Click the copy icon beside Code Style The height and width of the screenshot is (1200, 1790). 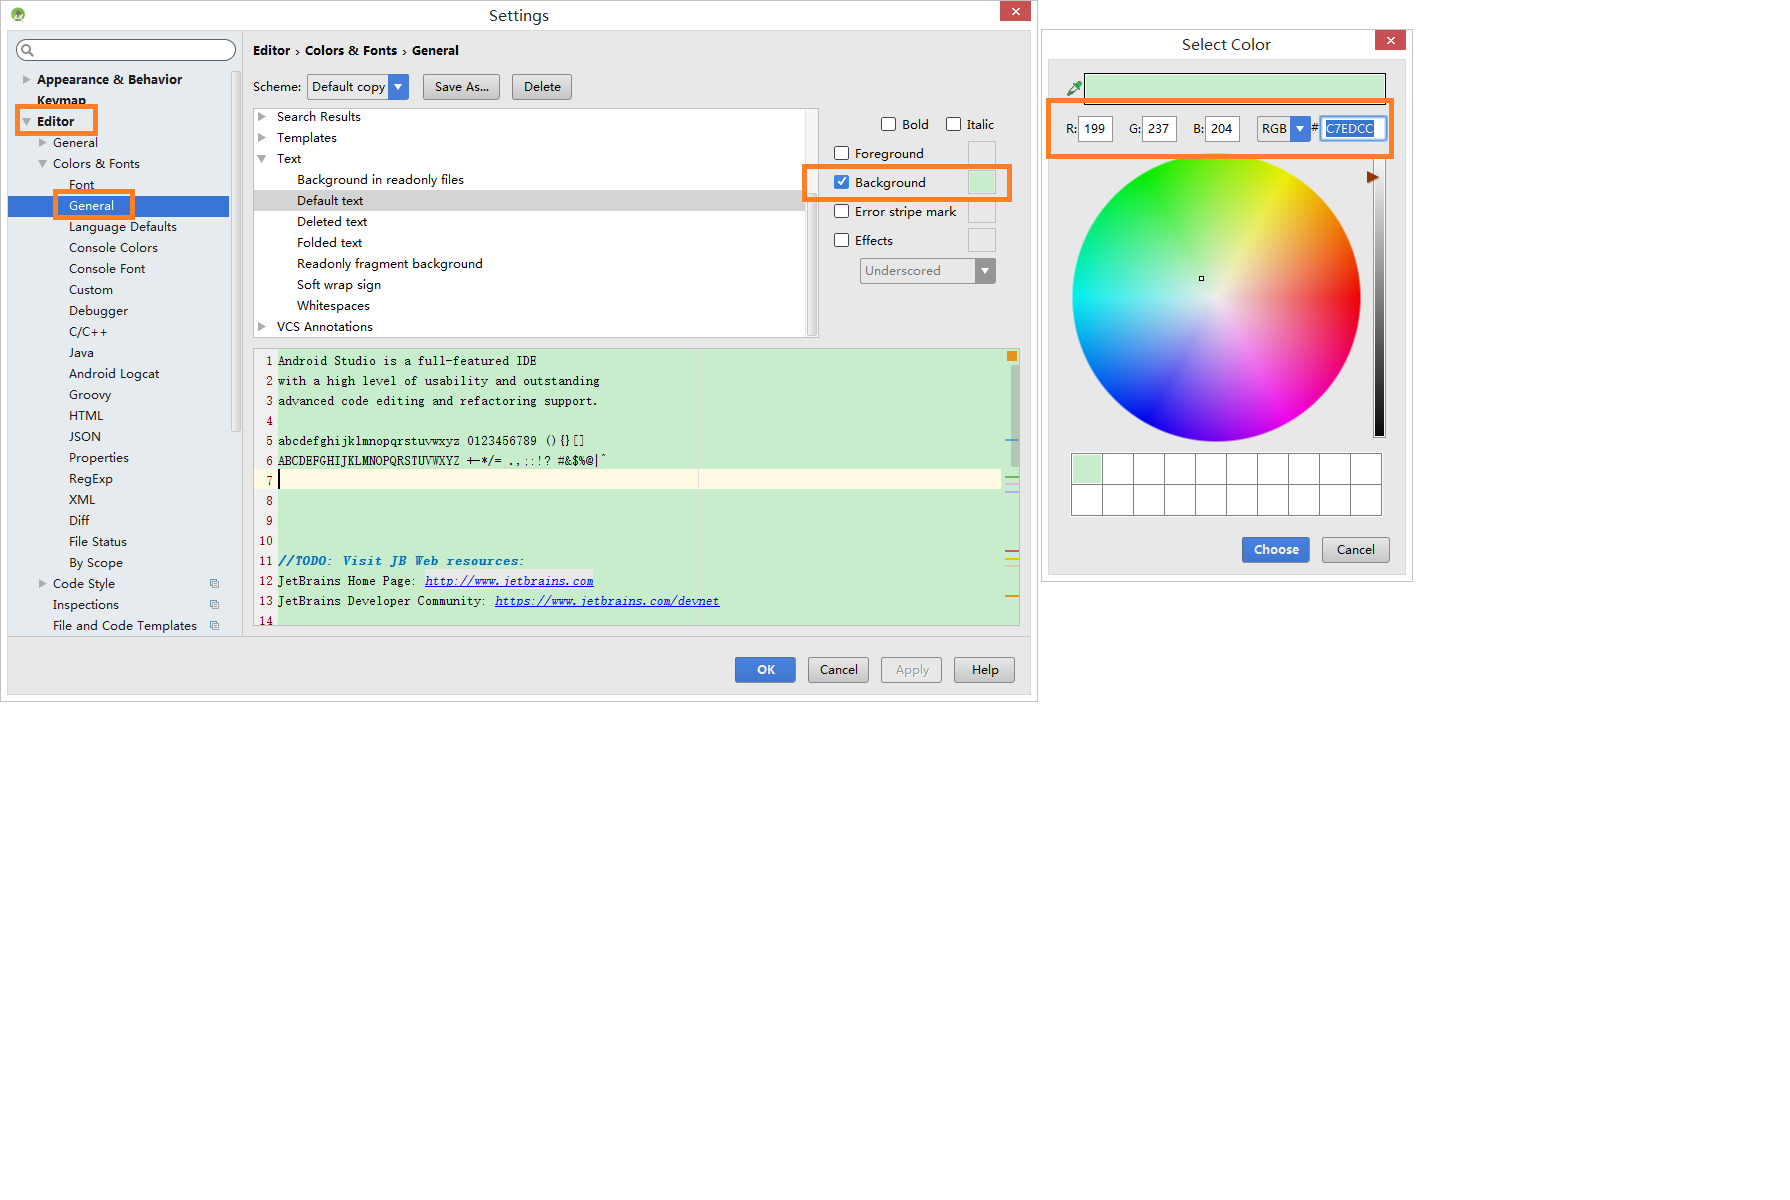(214, 584)
